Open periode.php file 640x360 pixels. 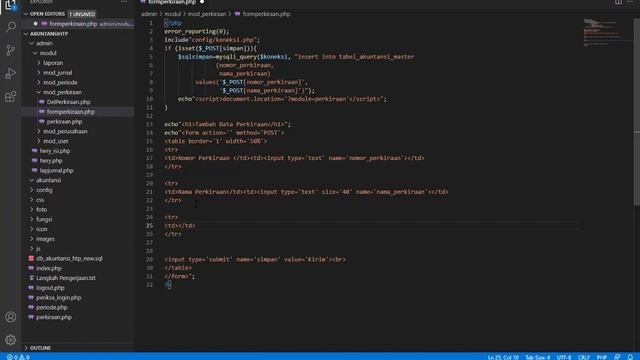(x=51, y=307)
